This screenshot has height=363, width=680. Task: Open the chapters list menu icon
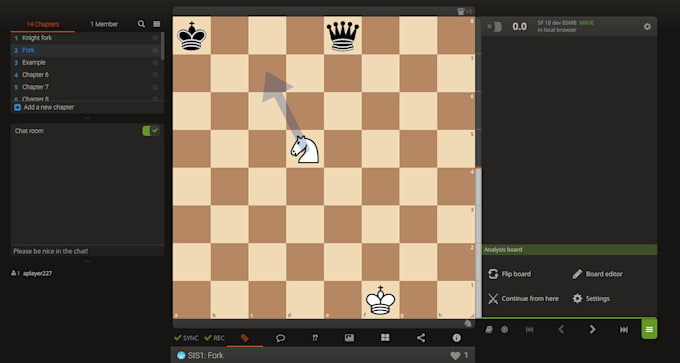pyautogui.click(x=157, y=24)
